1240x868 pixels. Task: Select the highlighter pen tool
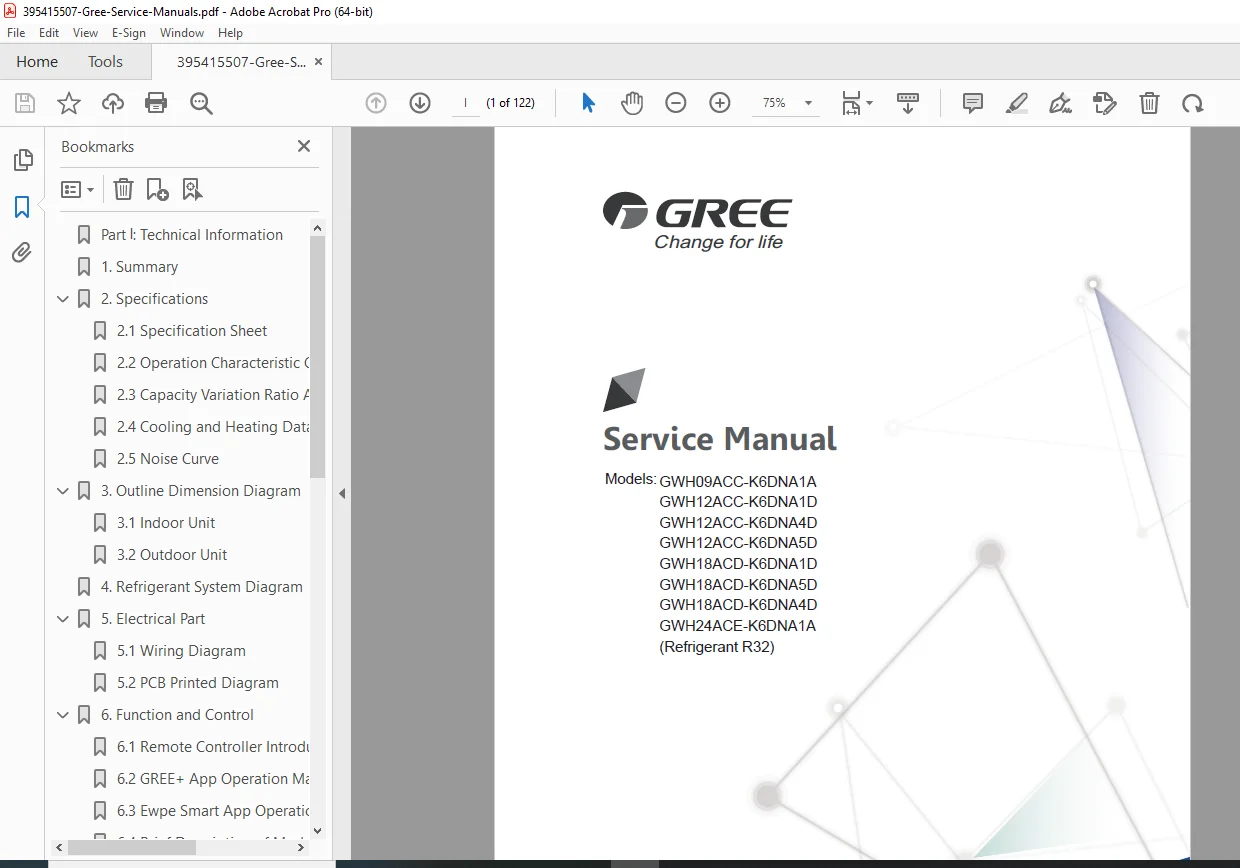pos(1017,103)
